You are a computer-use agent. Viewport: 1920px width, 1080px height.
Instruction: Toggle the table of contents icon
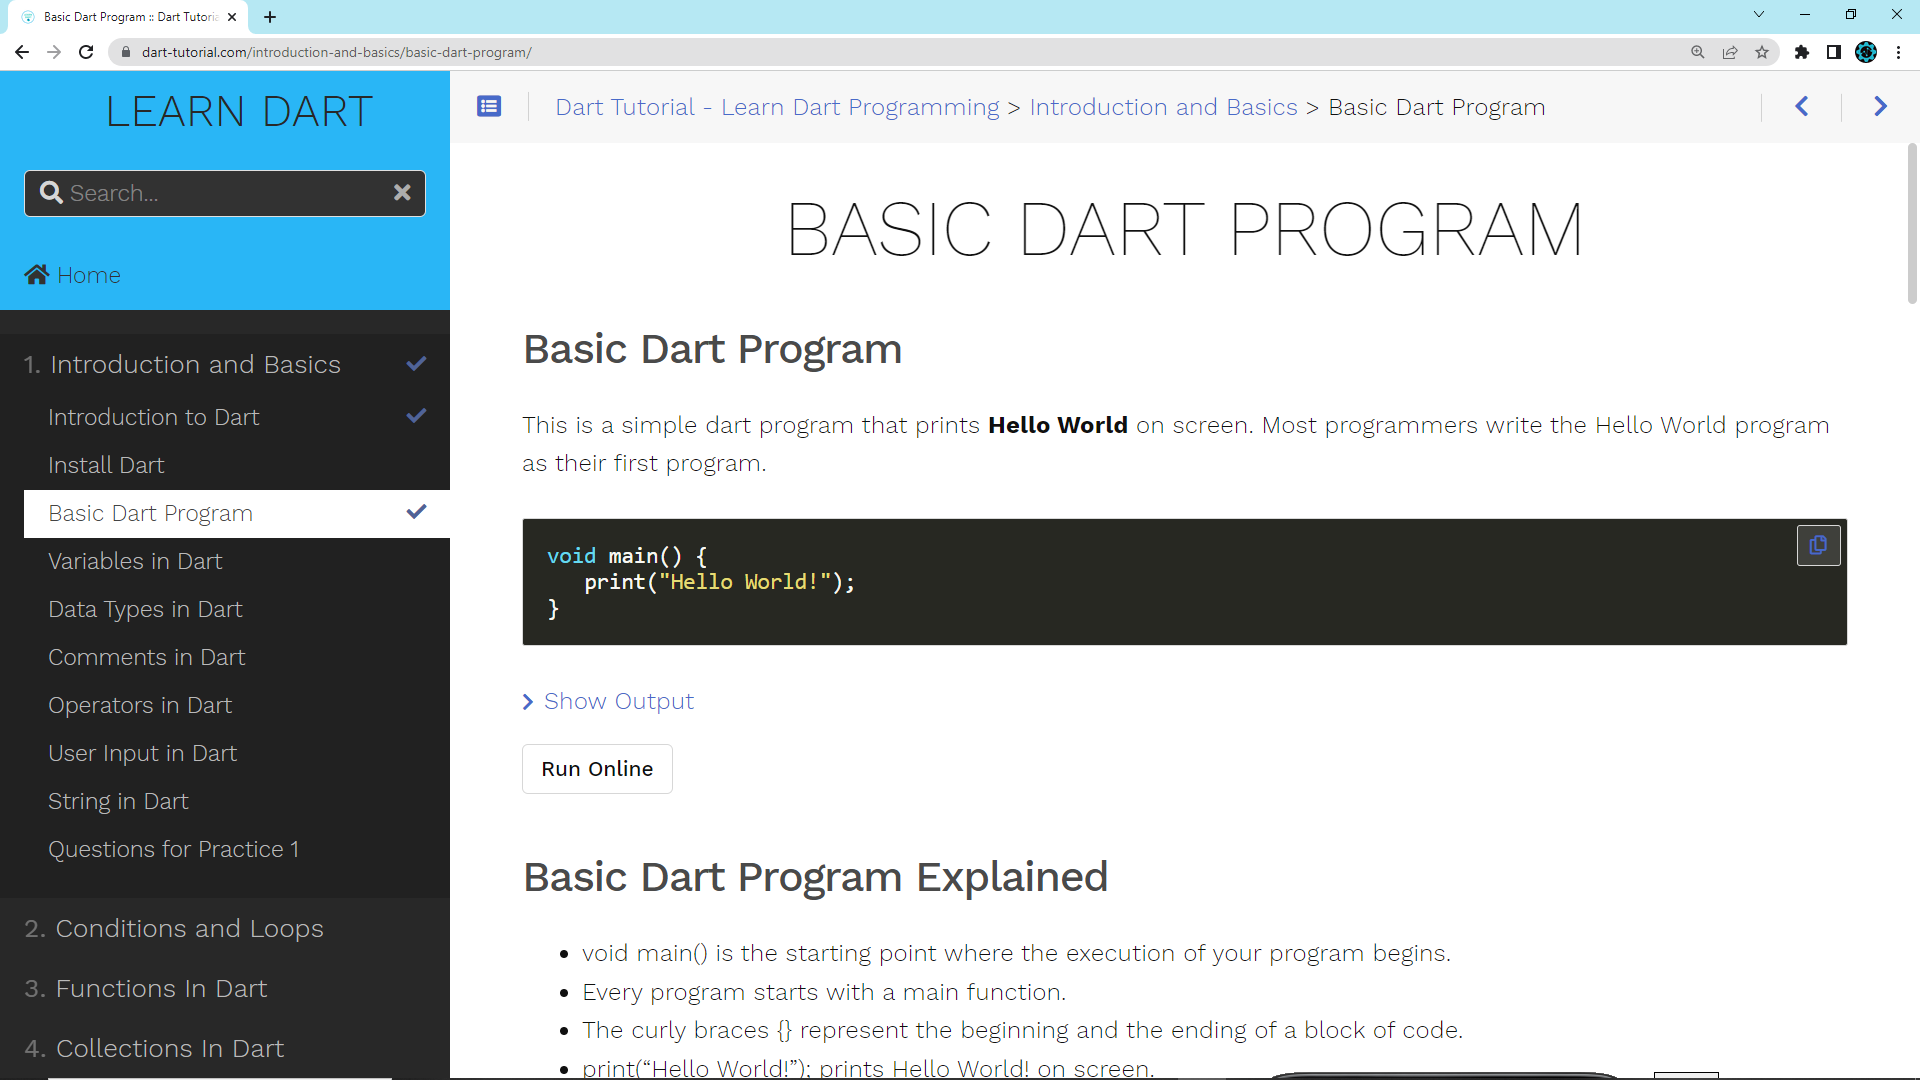[x=489, y=106]
